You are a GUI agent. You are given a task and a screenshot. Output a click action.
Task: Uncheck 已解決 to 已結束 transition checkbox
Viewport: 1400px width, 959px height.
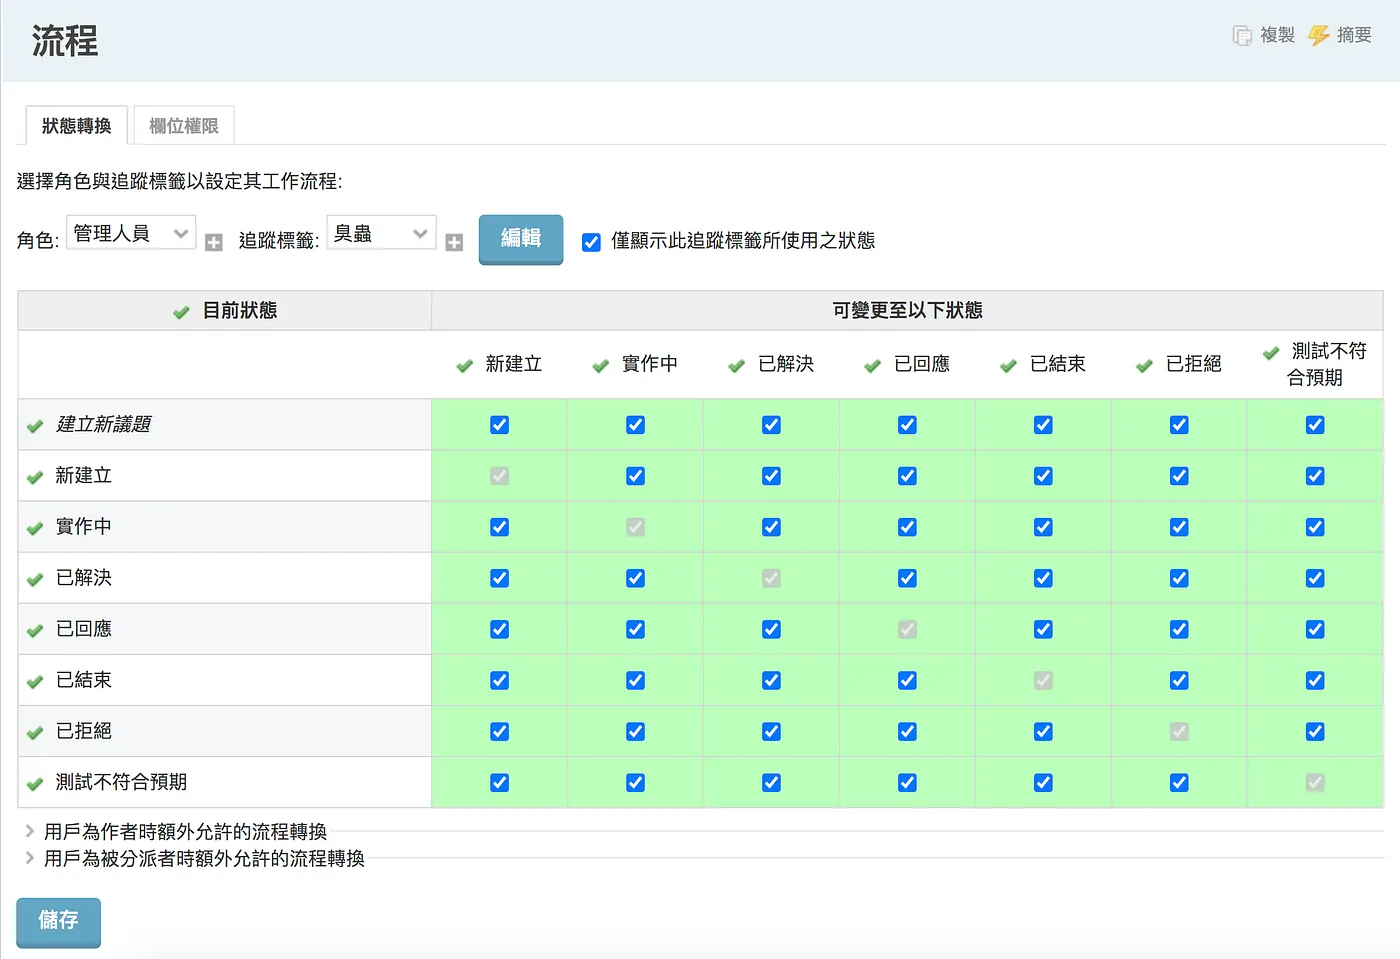pos(1043,578)
